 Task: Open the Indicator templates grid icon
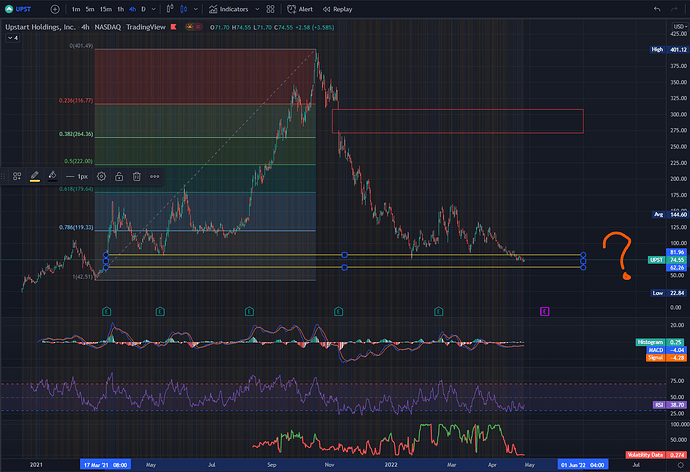point(271,9)
